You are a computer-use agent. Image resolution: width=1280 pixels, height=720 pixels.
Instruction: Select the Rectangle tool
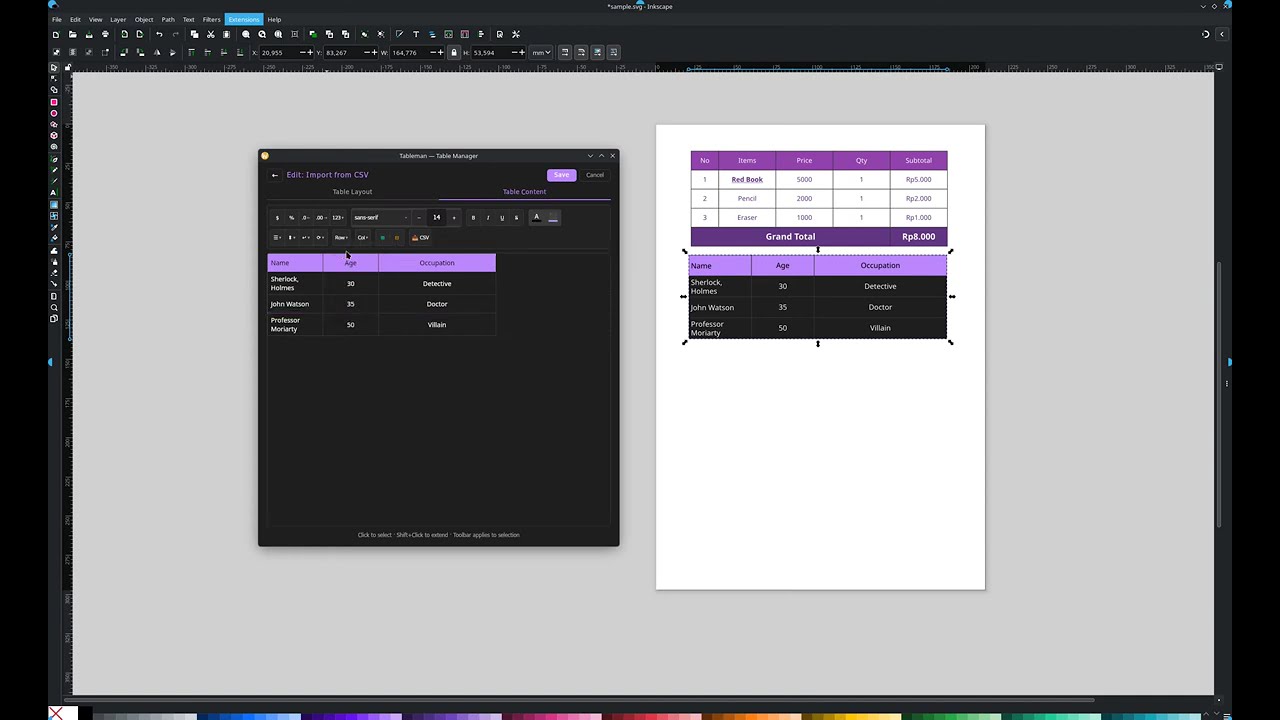tap(54, 102)
